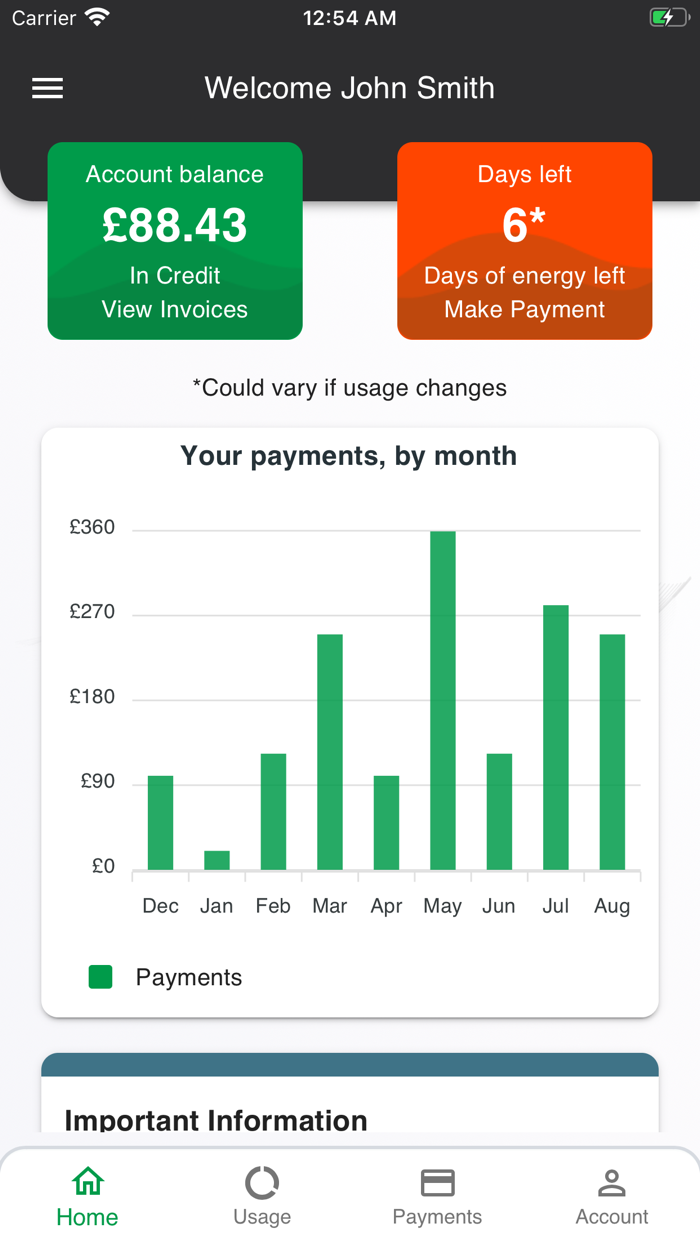This screenshot has width=700, height=1244.
Task: Switch to the Payments tab label
Action: 437,1217
